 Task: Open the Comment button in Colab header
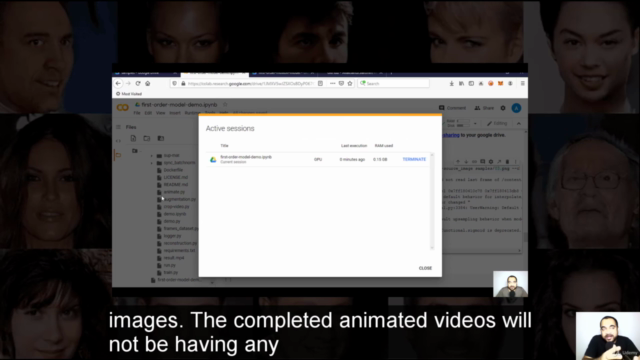(x=452, y=108)
